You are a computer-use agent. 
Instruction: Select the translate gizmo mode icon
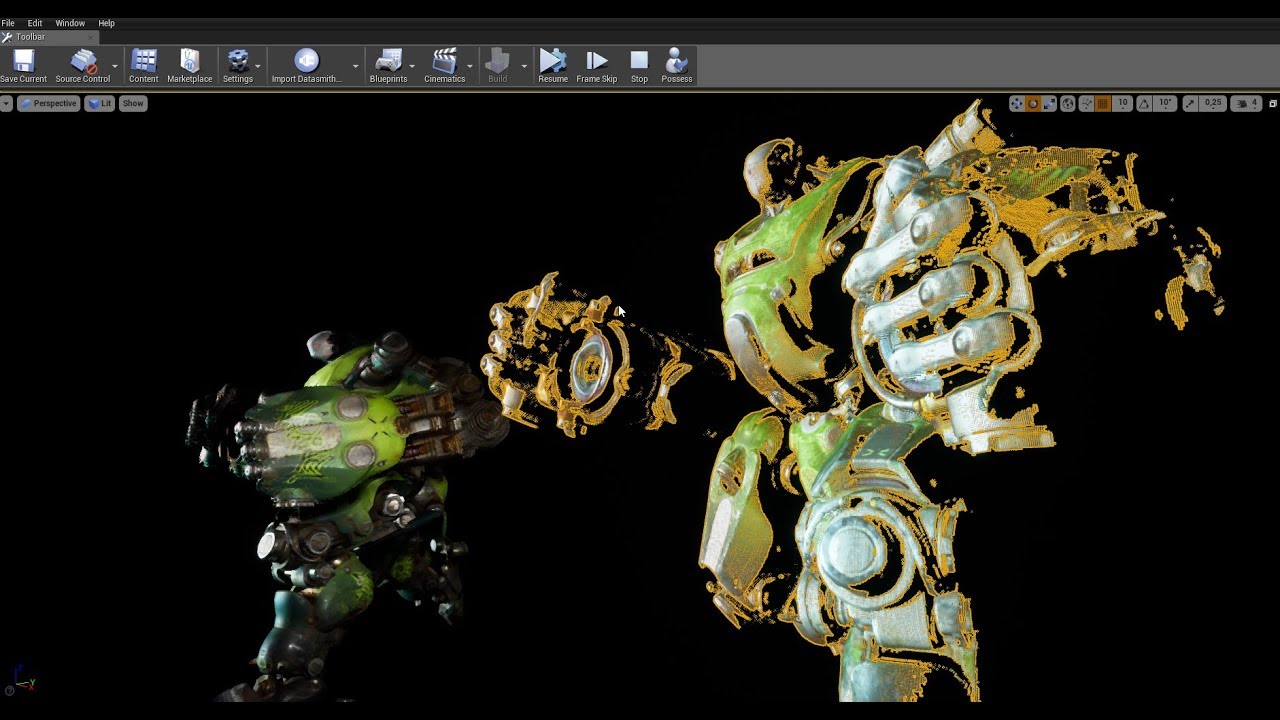click(x=1016, y=103)
